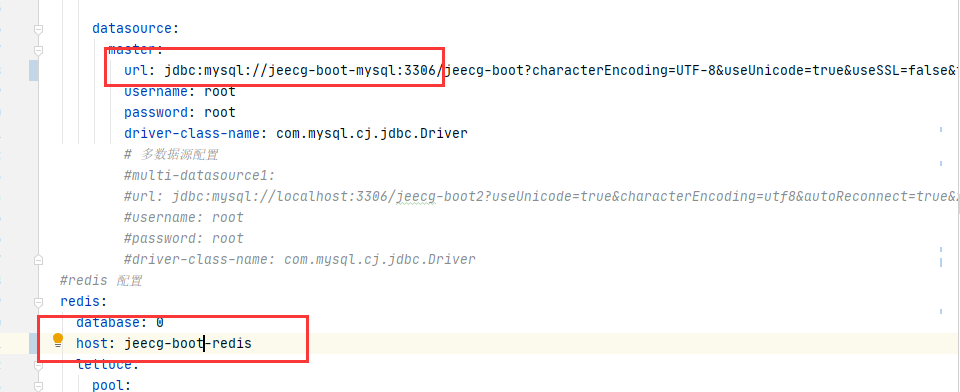The image size is (960, 392).
Task: Click scrollbar stripe mark beside driver-class-name line
Action: click(940, 130)
